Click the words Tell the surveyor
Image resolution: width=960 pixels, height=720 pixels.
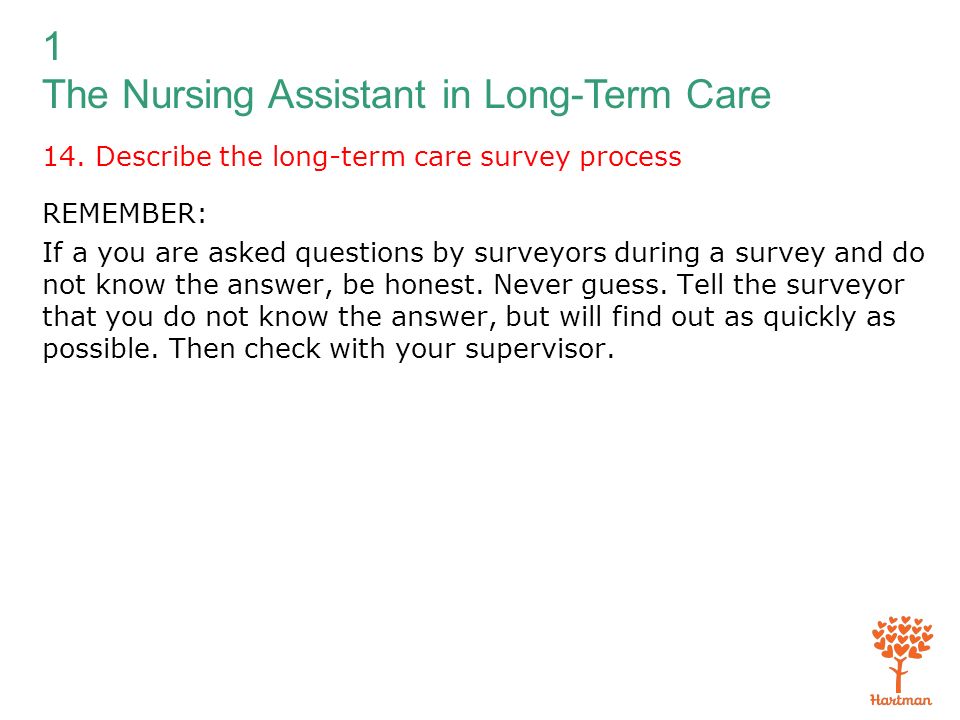tap(790, 286)
